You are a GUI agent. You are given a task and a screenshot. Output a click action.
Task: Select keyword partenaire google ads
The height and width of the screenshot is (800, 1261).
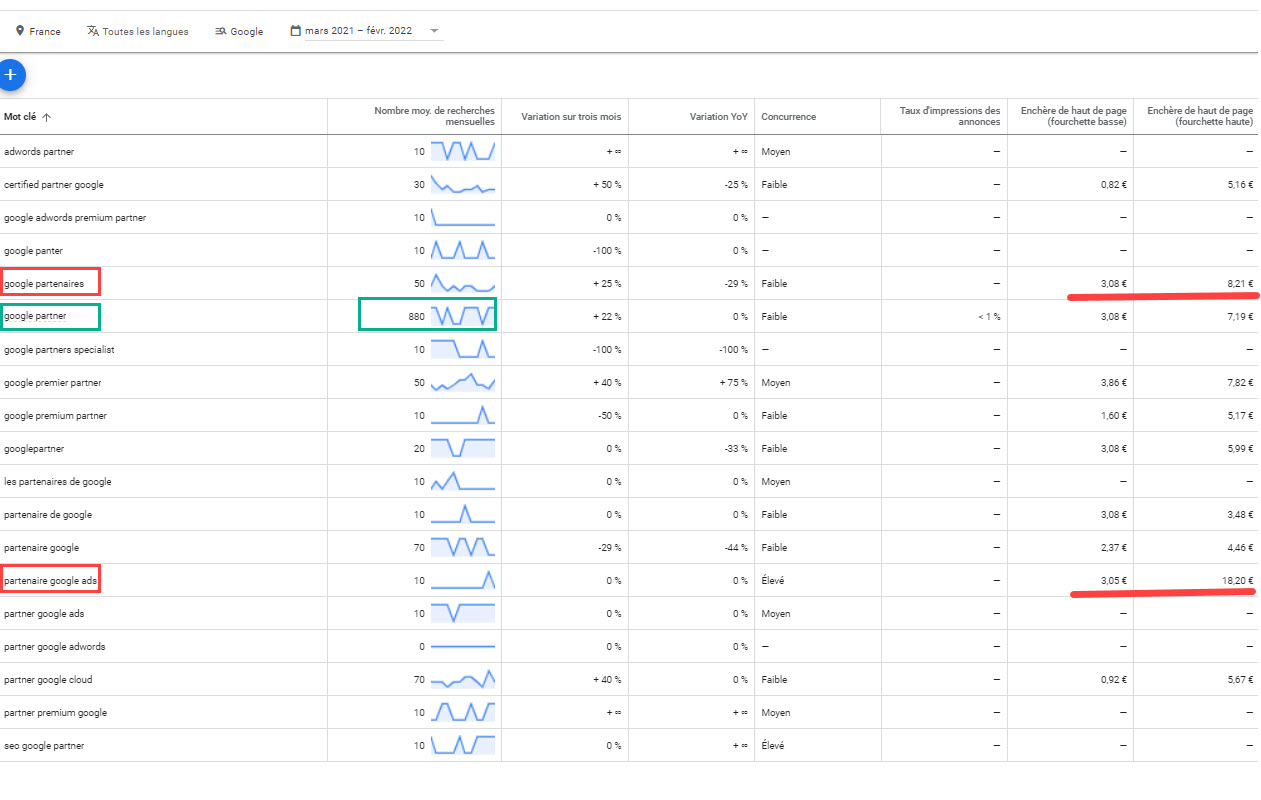click(x=51, y=580)
